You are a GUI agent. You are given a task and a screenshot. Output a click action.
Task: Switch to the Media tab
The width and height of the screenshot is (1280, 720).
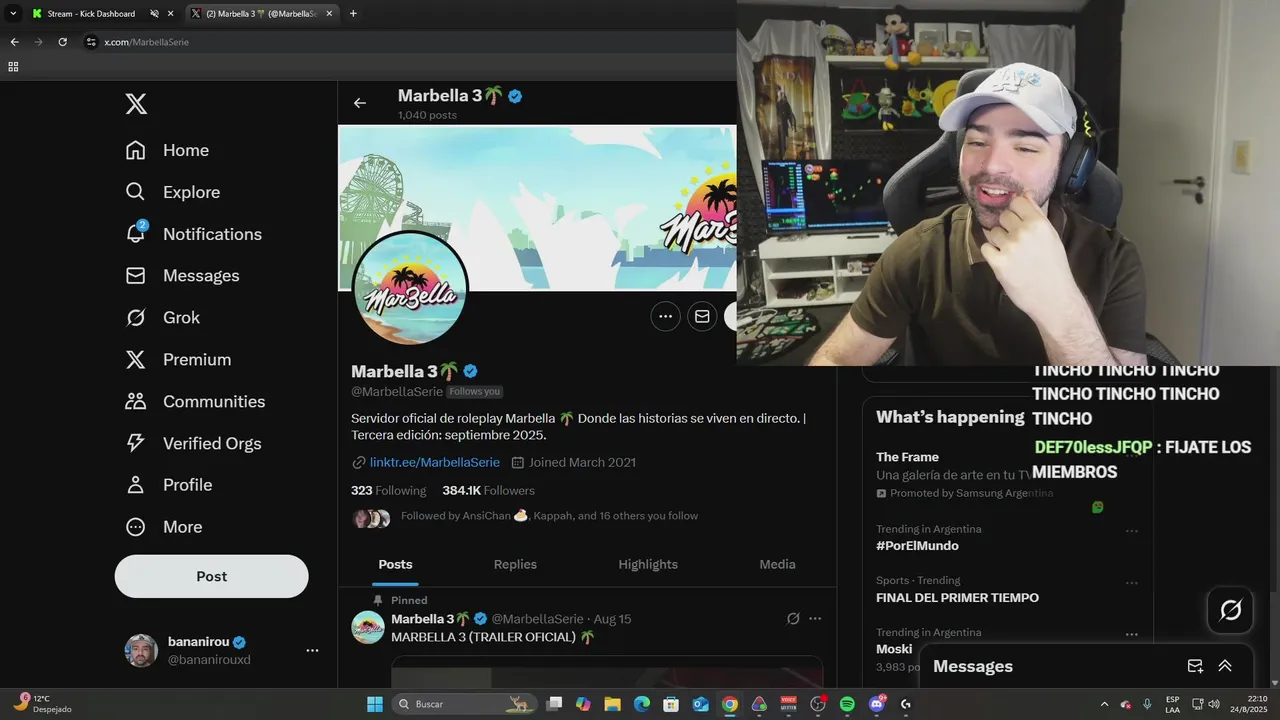[777, 564]
